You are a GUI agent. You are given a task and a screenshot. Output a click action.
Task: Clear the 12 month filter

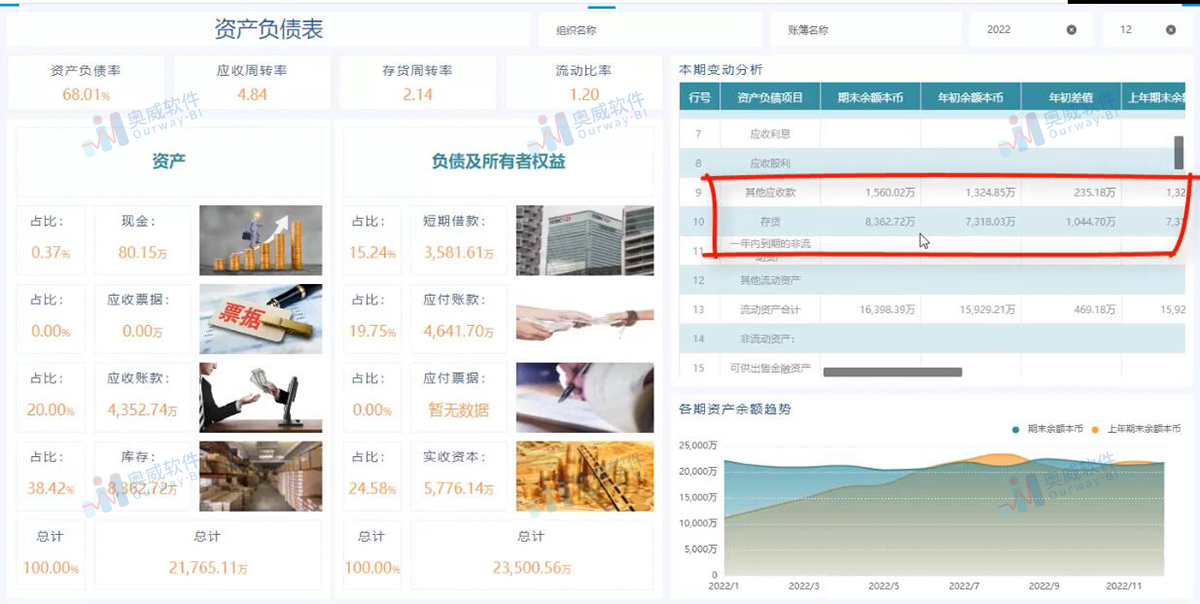click(x=1171, y=30)
